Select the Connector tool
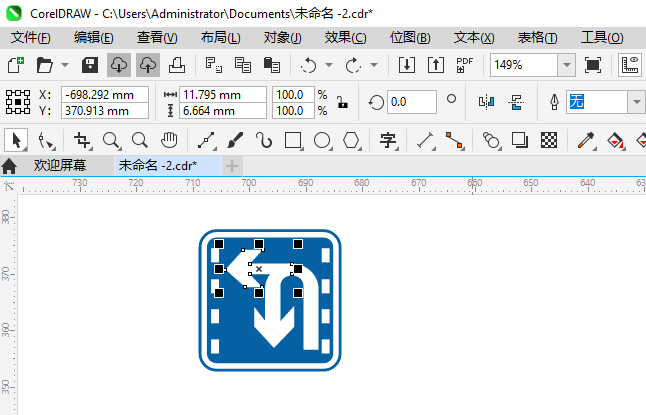This screenshot has width=646, height=415. (x=455, y=141)
